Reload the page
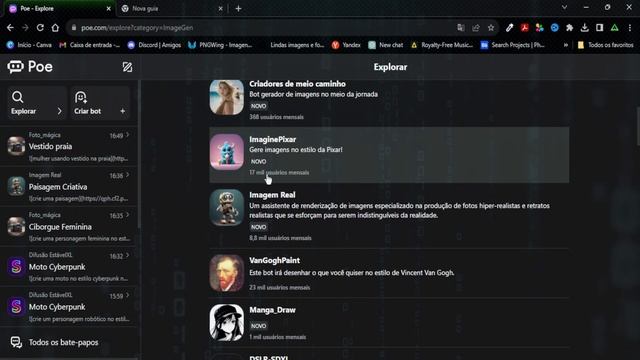The image size is (640, 360). tap(40, 28)
